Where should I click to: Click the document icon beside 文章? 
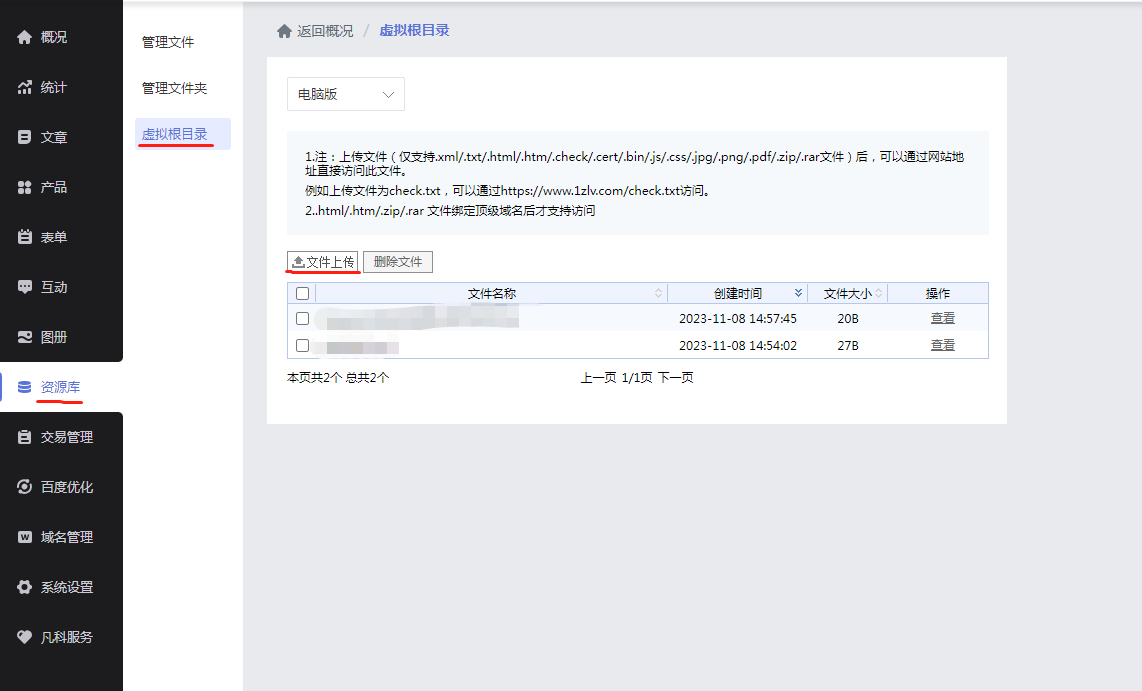[25, 137]
